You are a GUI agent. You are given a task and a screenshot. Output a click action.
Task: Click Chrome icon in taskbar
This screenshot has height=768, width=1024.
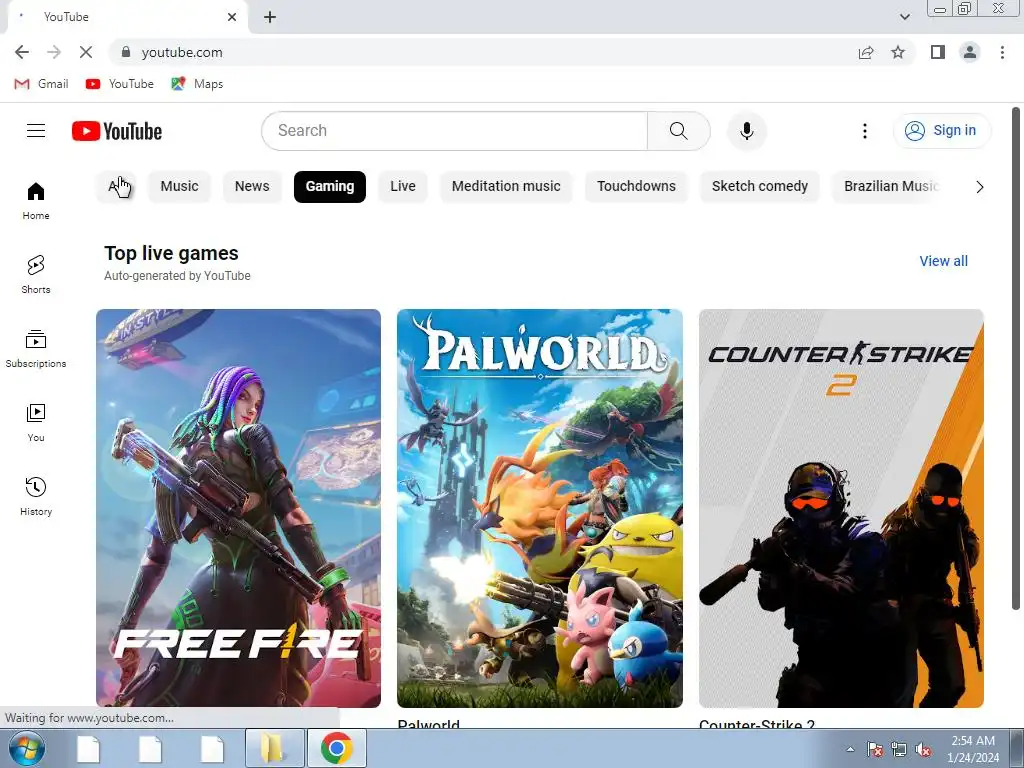(336, 749)
